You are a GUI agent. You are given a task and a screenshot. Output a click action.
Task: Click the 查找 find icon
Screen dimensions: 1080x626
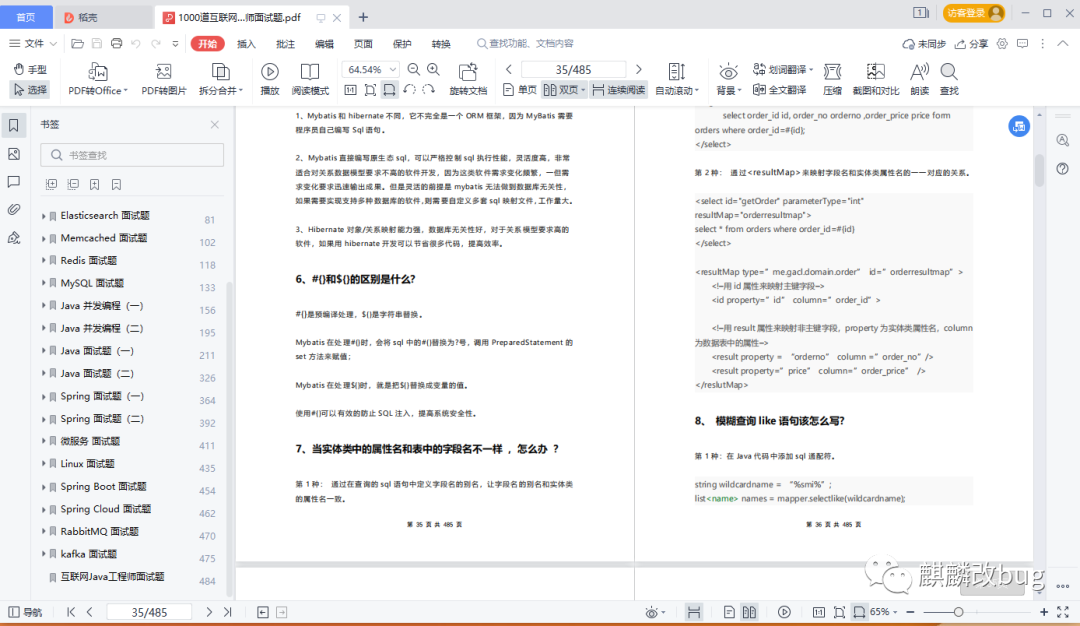coord(949,79)
